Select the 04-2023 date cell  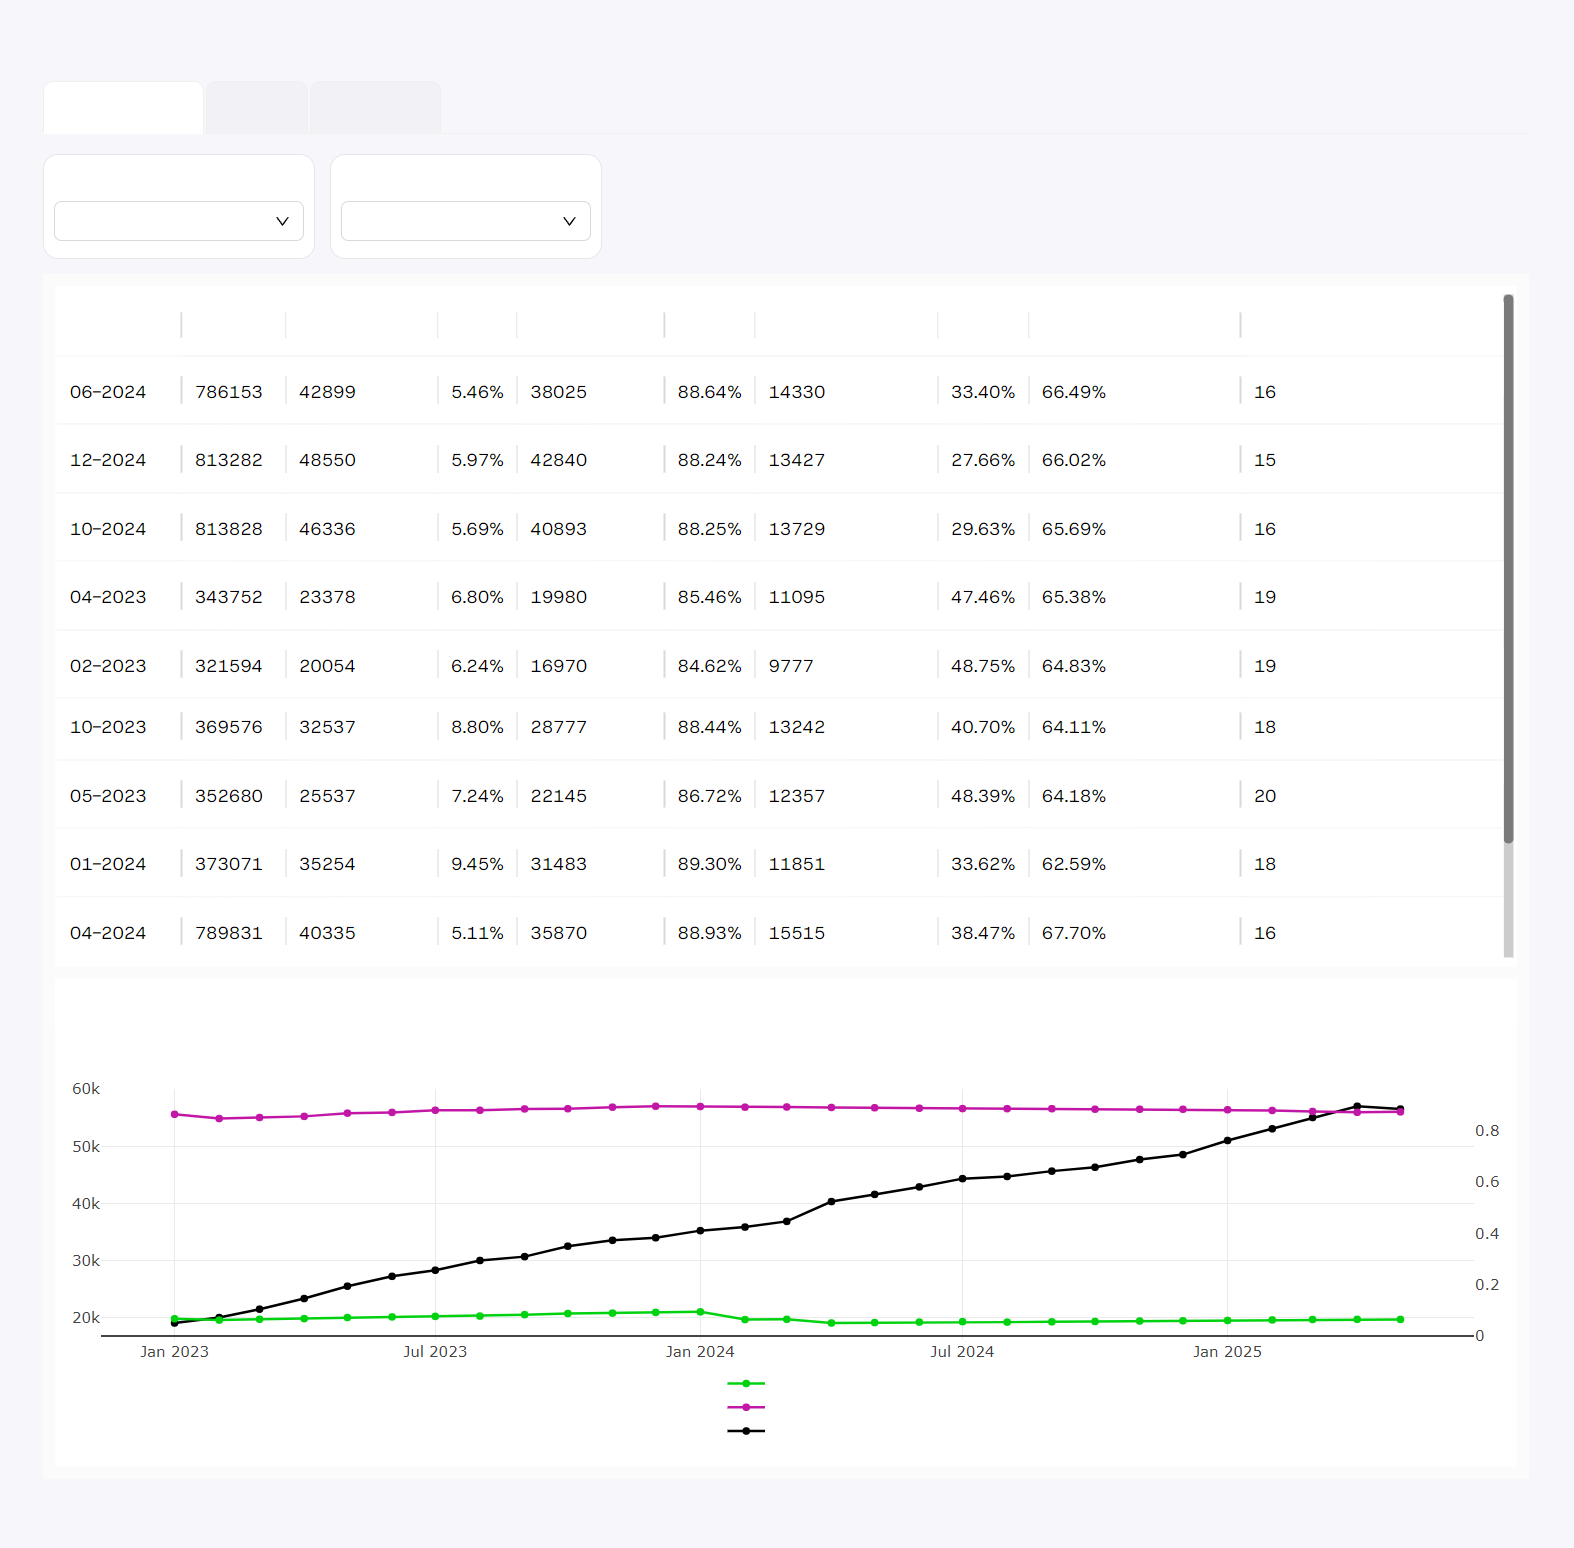click(x=108, y=597)
